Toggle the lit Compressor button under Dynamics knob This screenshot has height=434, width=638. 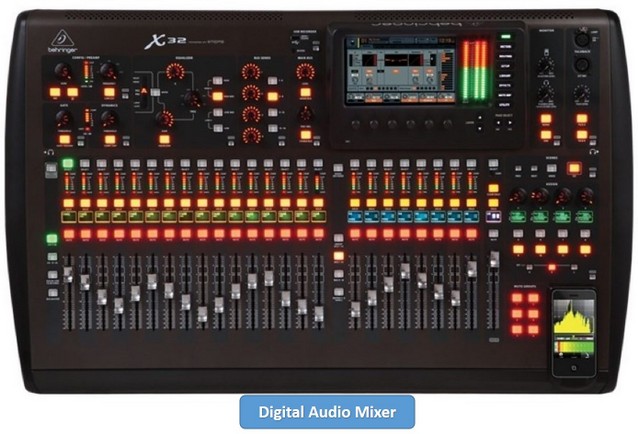point(110,140)
